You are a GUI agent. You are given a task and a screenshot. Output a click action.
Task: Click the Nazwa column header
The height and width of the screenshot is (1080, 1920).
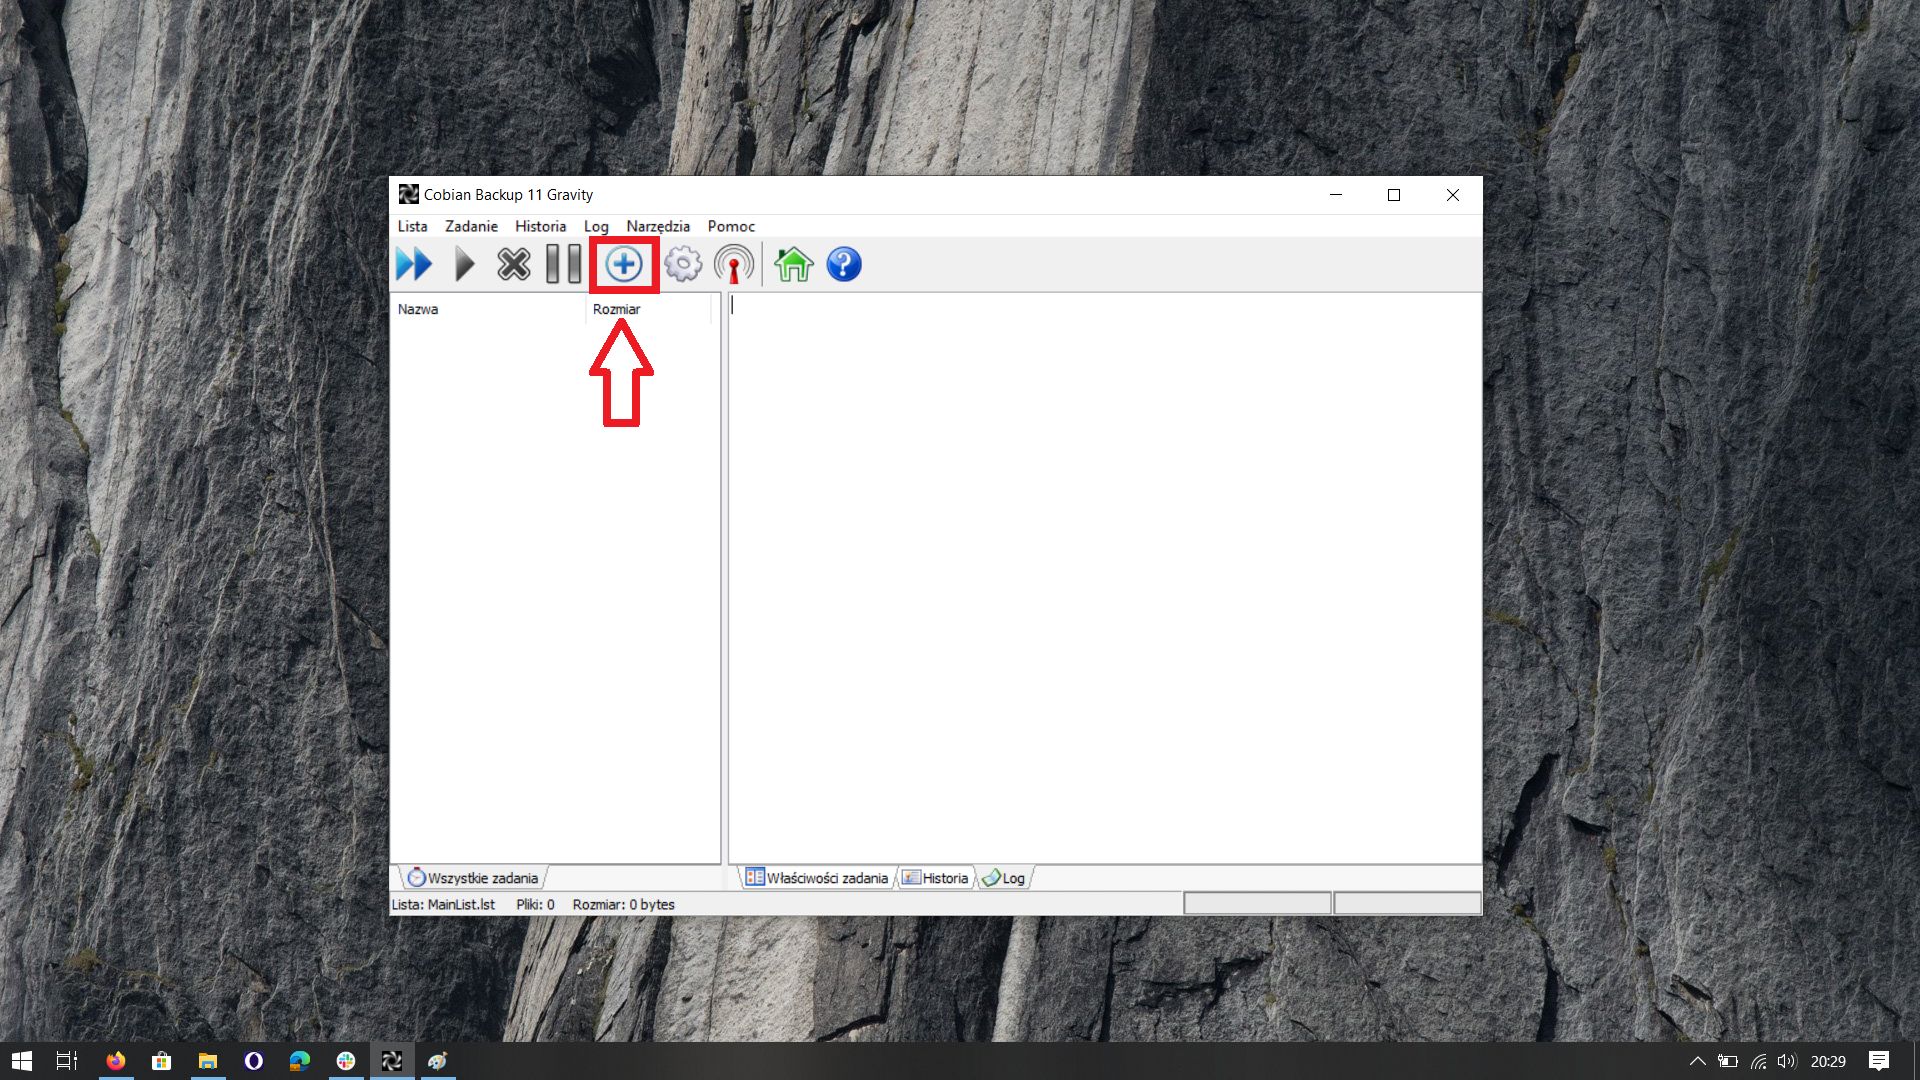pos(418,309)
